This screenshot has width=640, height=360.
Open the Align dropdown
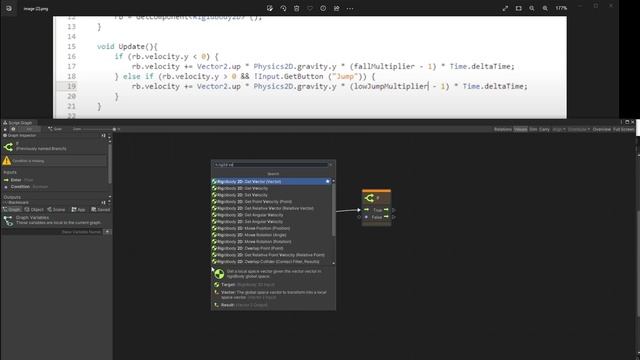click(559, 129)
